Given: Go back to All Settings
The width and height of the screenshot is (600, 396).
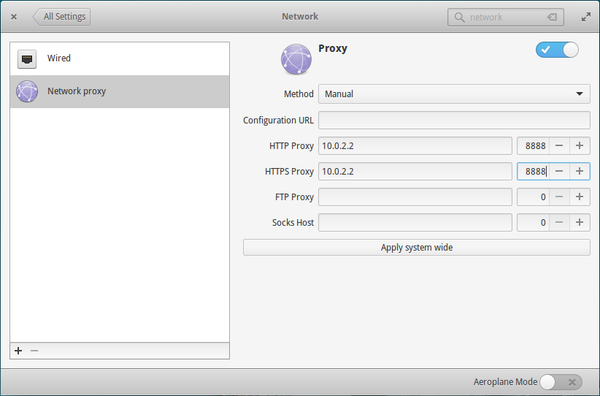Looking at the screenshot, I should pyautogui.click(x=62, y=17).
